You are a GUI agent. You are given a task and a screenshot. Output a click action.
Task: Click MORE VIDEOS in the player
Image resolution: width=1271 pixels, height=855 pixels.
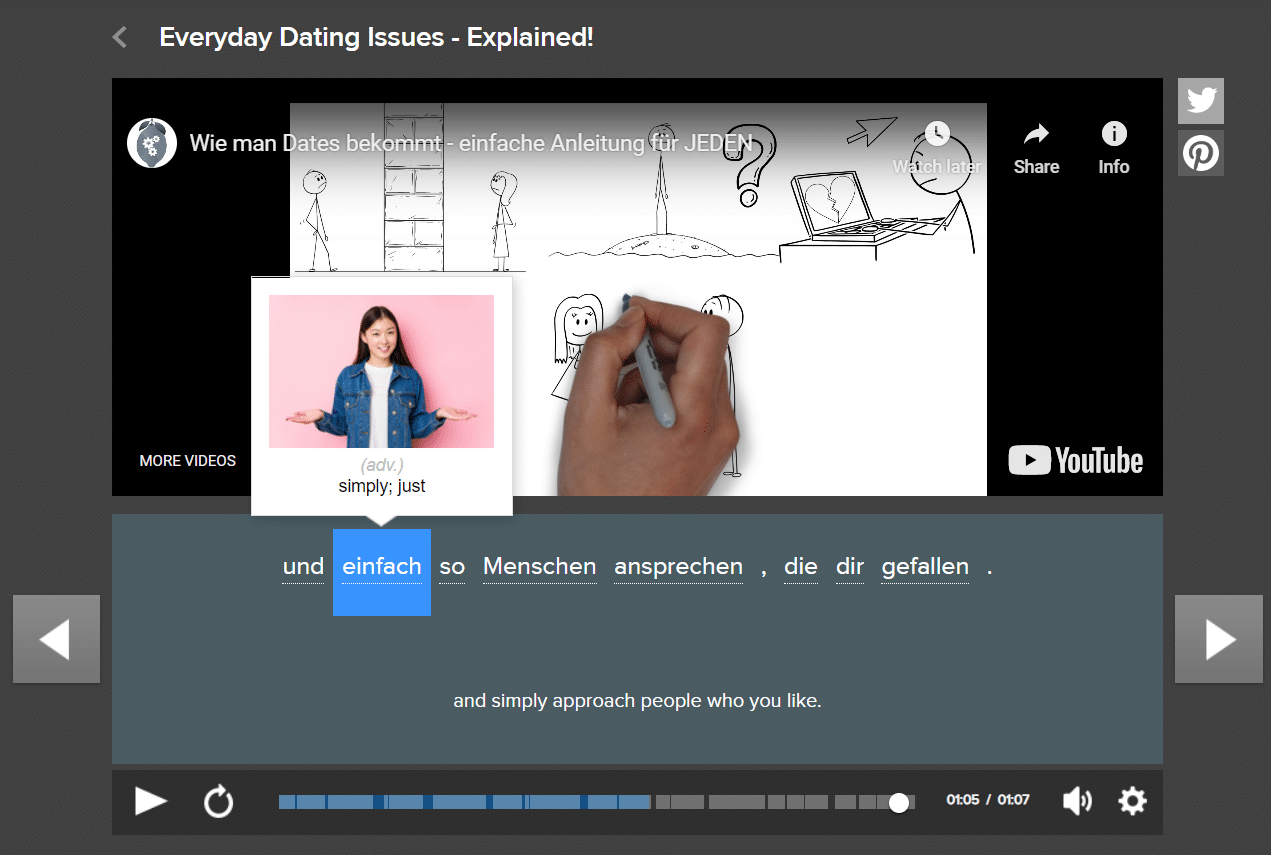[188, 461]
